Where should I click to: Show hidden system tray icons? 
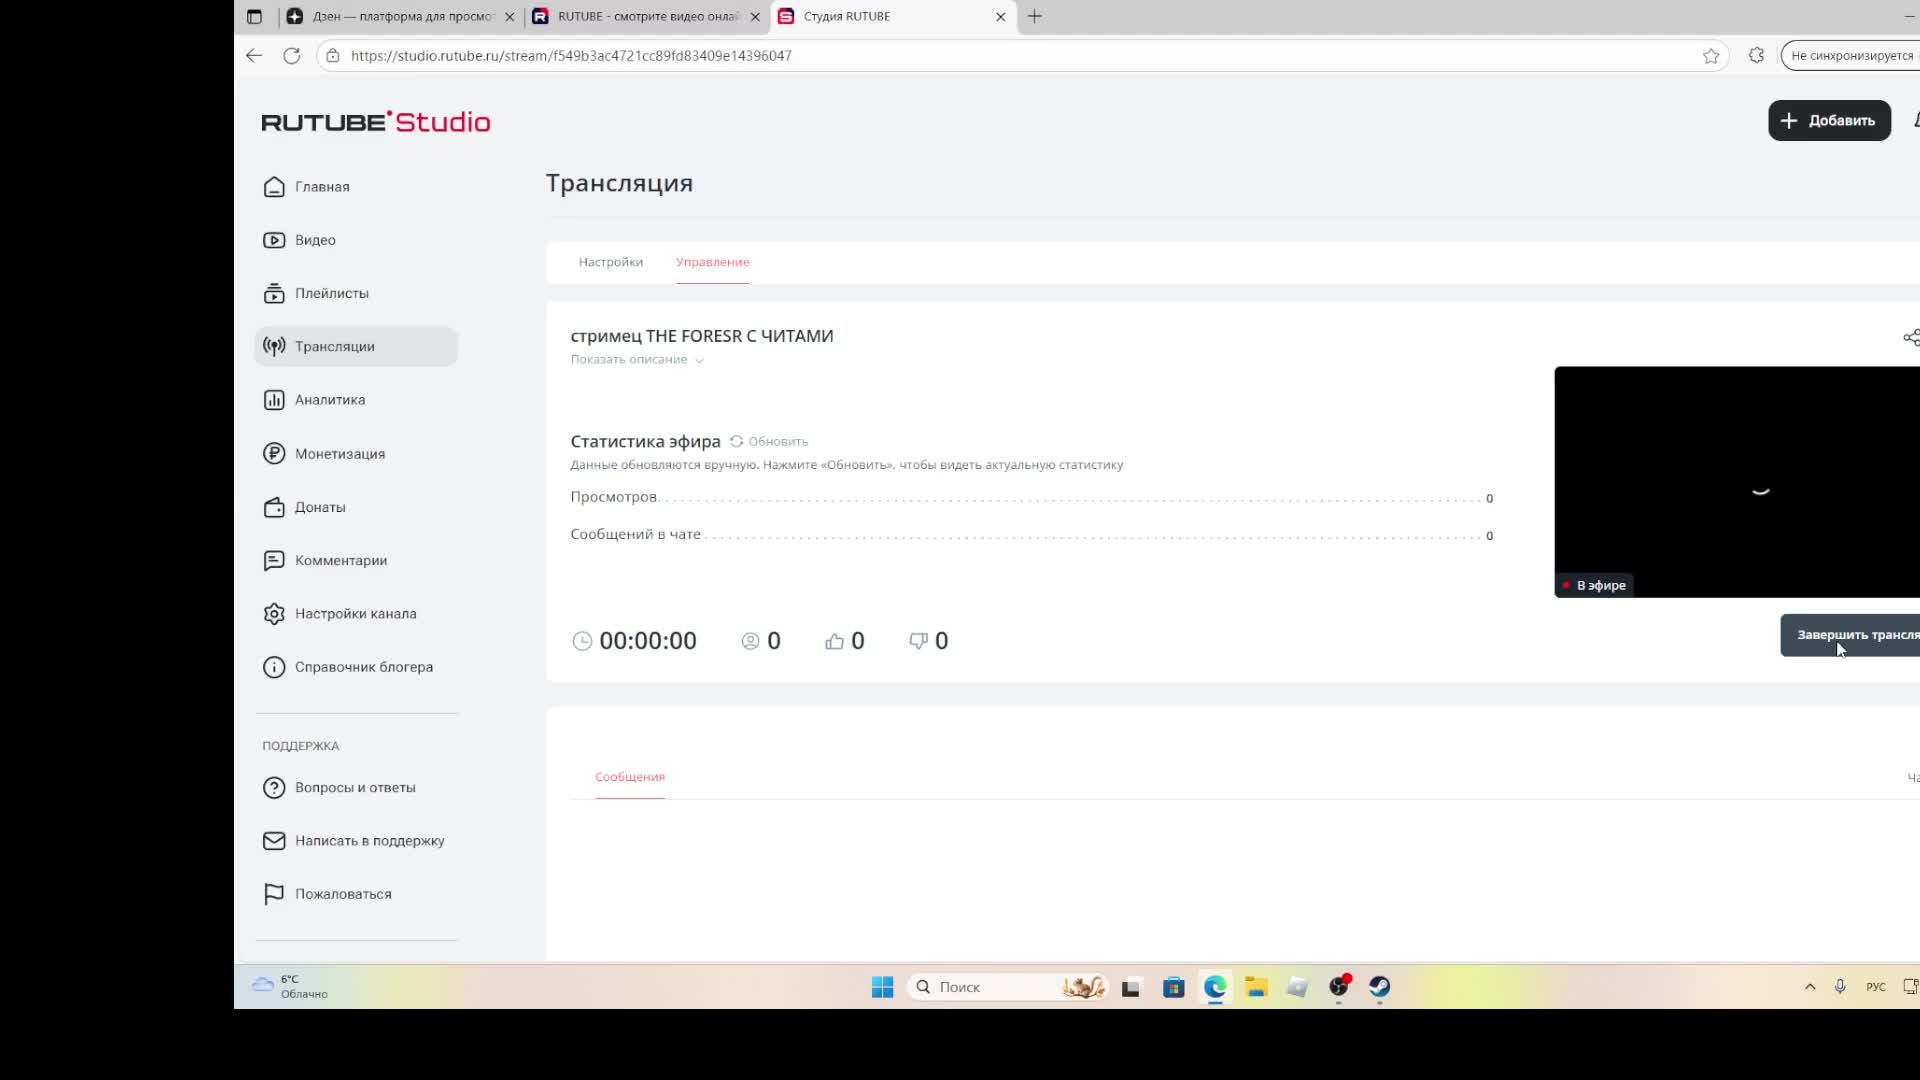pos(1809,987)
